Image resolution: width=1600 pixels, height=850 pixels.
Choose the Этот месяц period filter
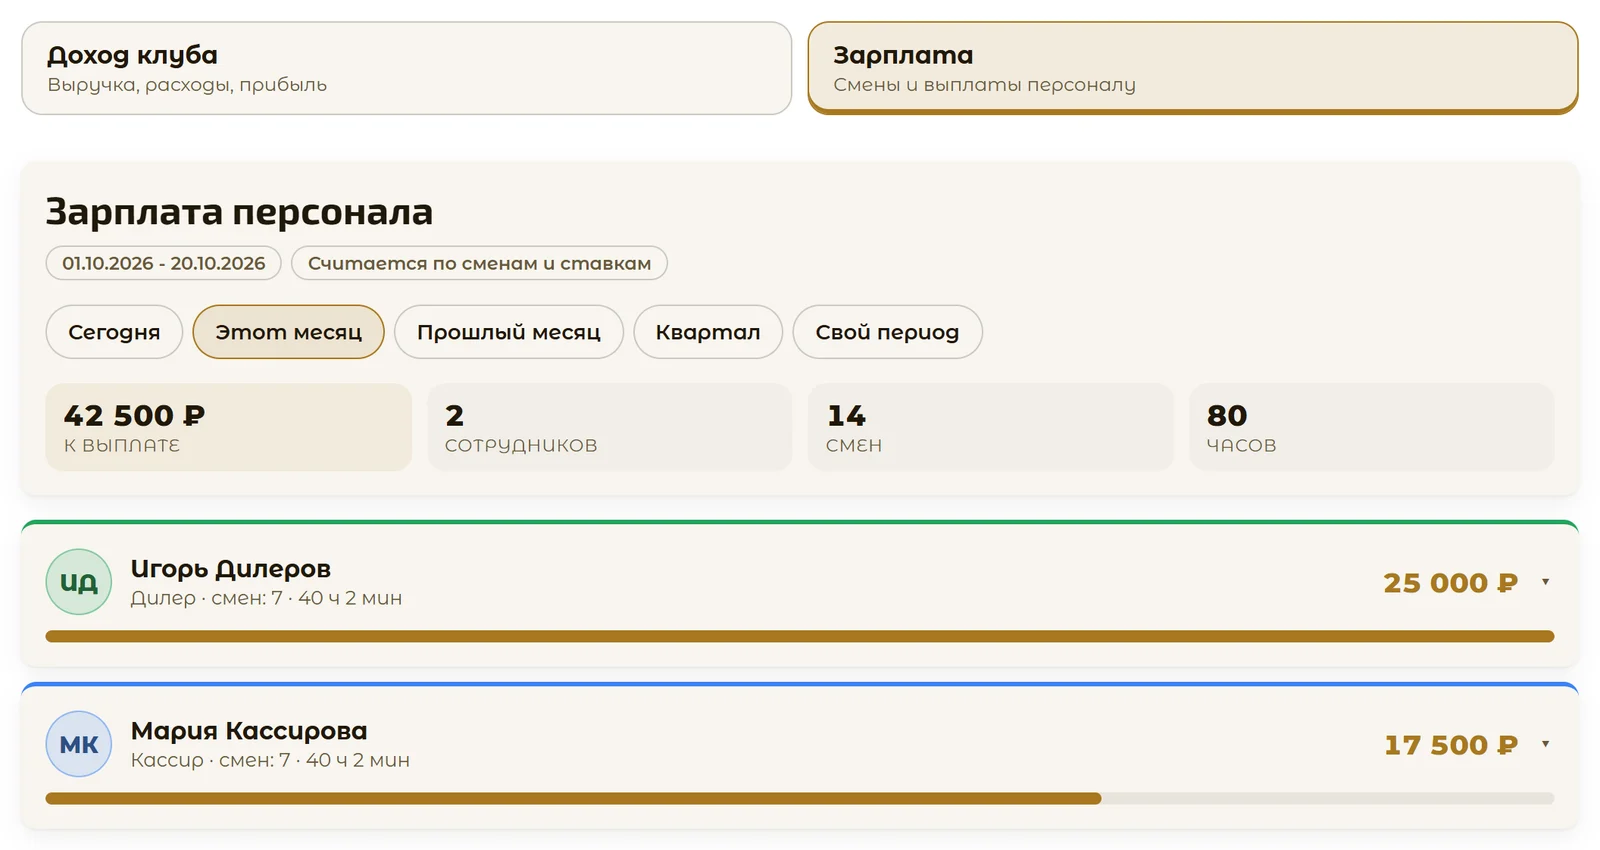point(288,332)
